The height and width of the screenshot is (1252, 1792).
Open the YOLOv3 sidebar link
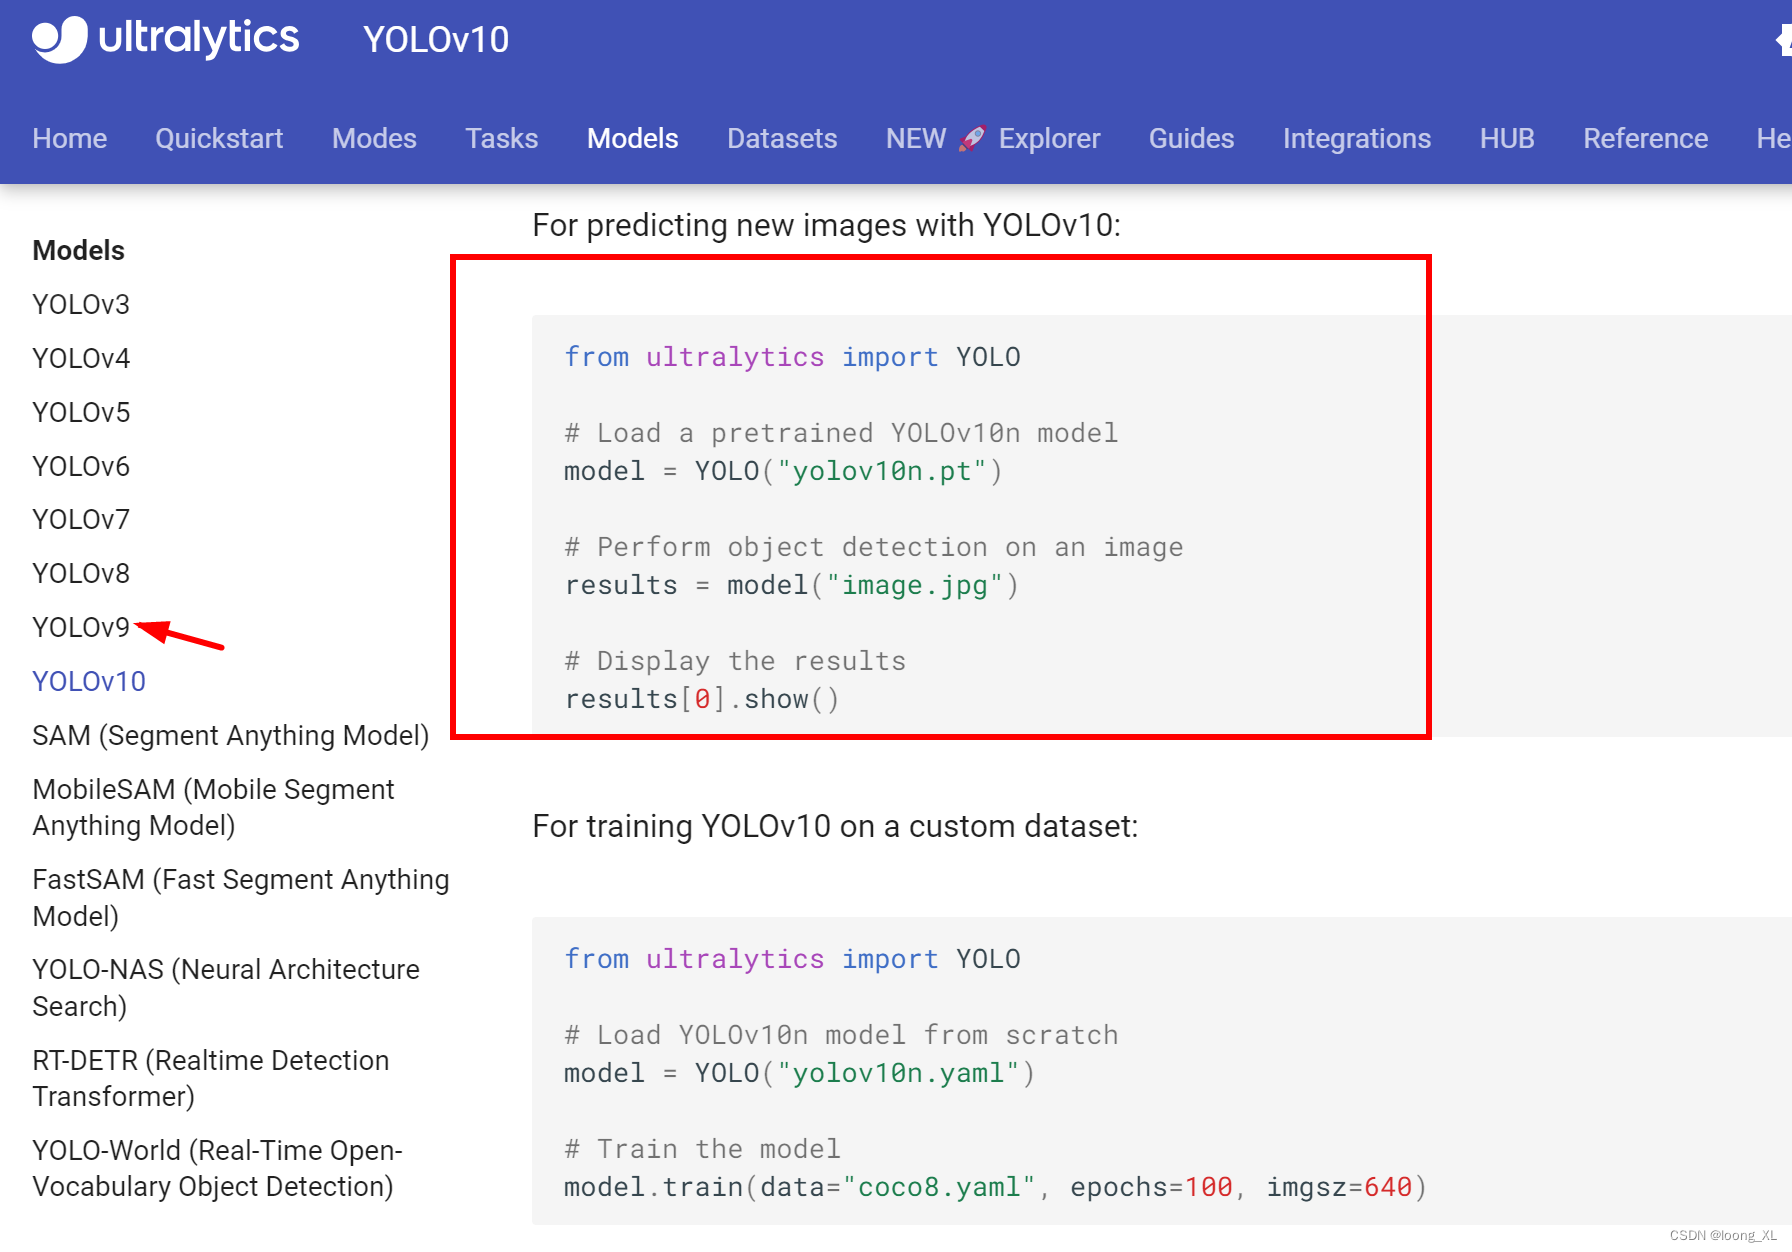pyautogui.click(x=81, y=304)
